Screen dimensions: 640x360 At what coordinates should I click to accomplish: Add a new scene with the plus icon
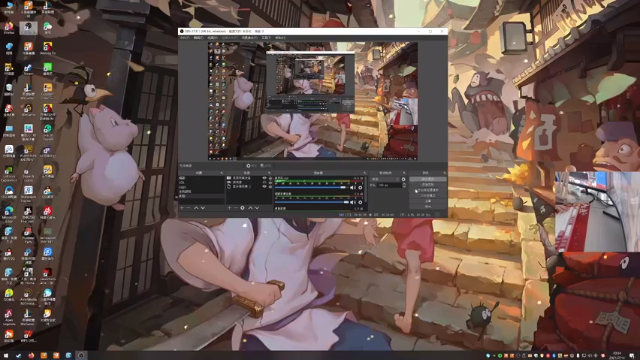(182, 208)
